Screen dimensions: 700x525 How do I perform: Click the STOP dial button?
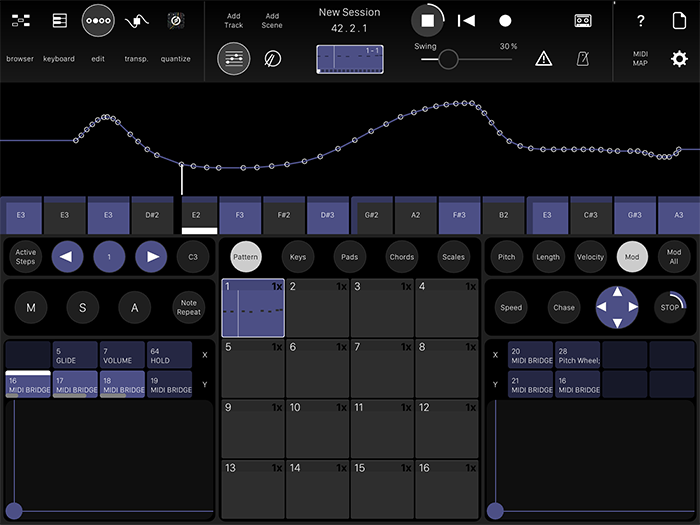(670, 308)
